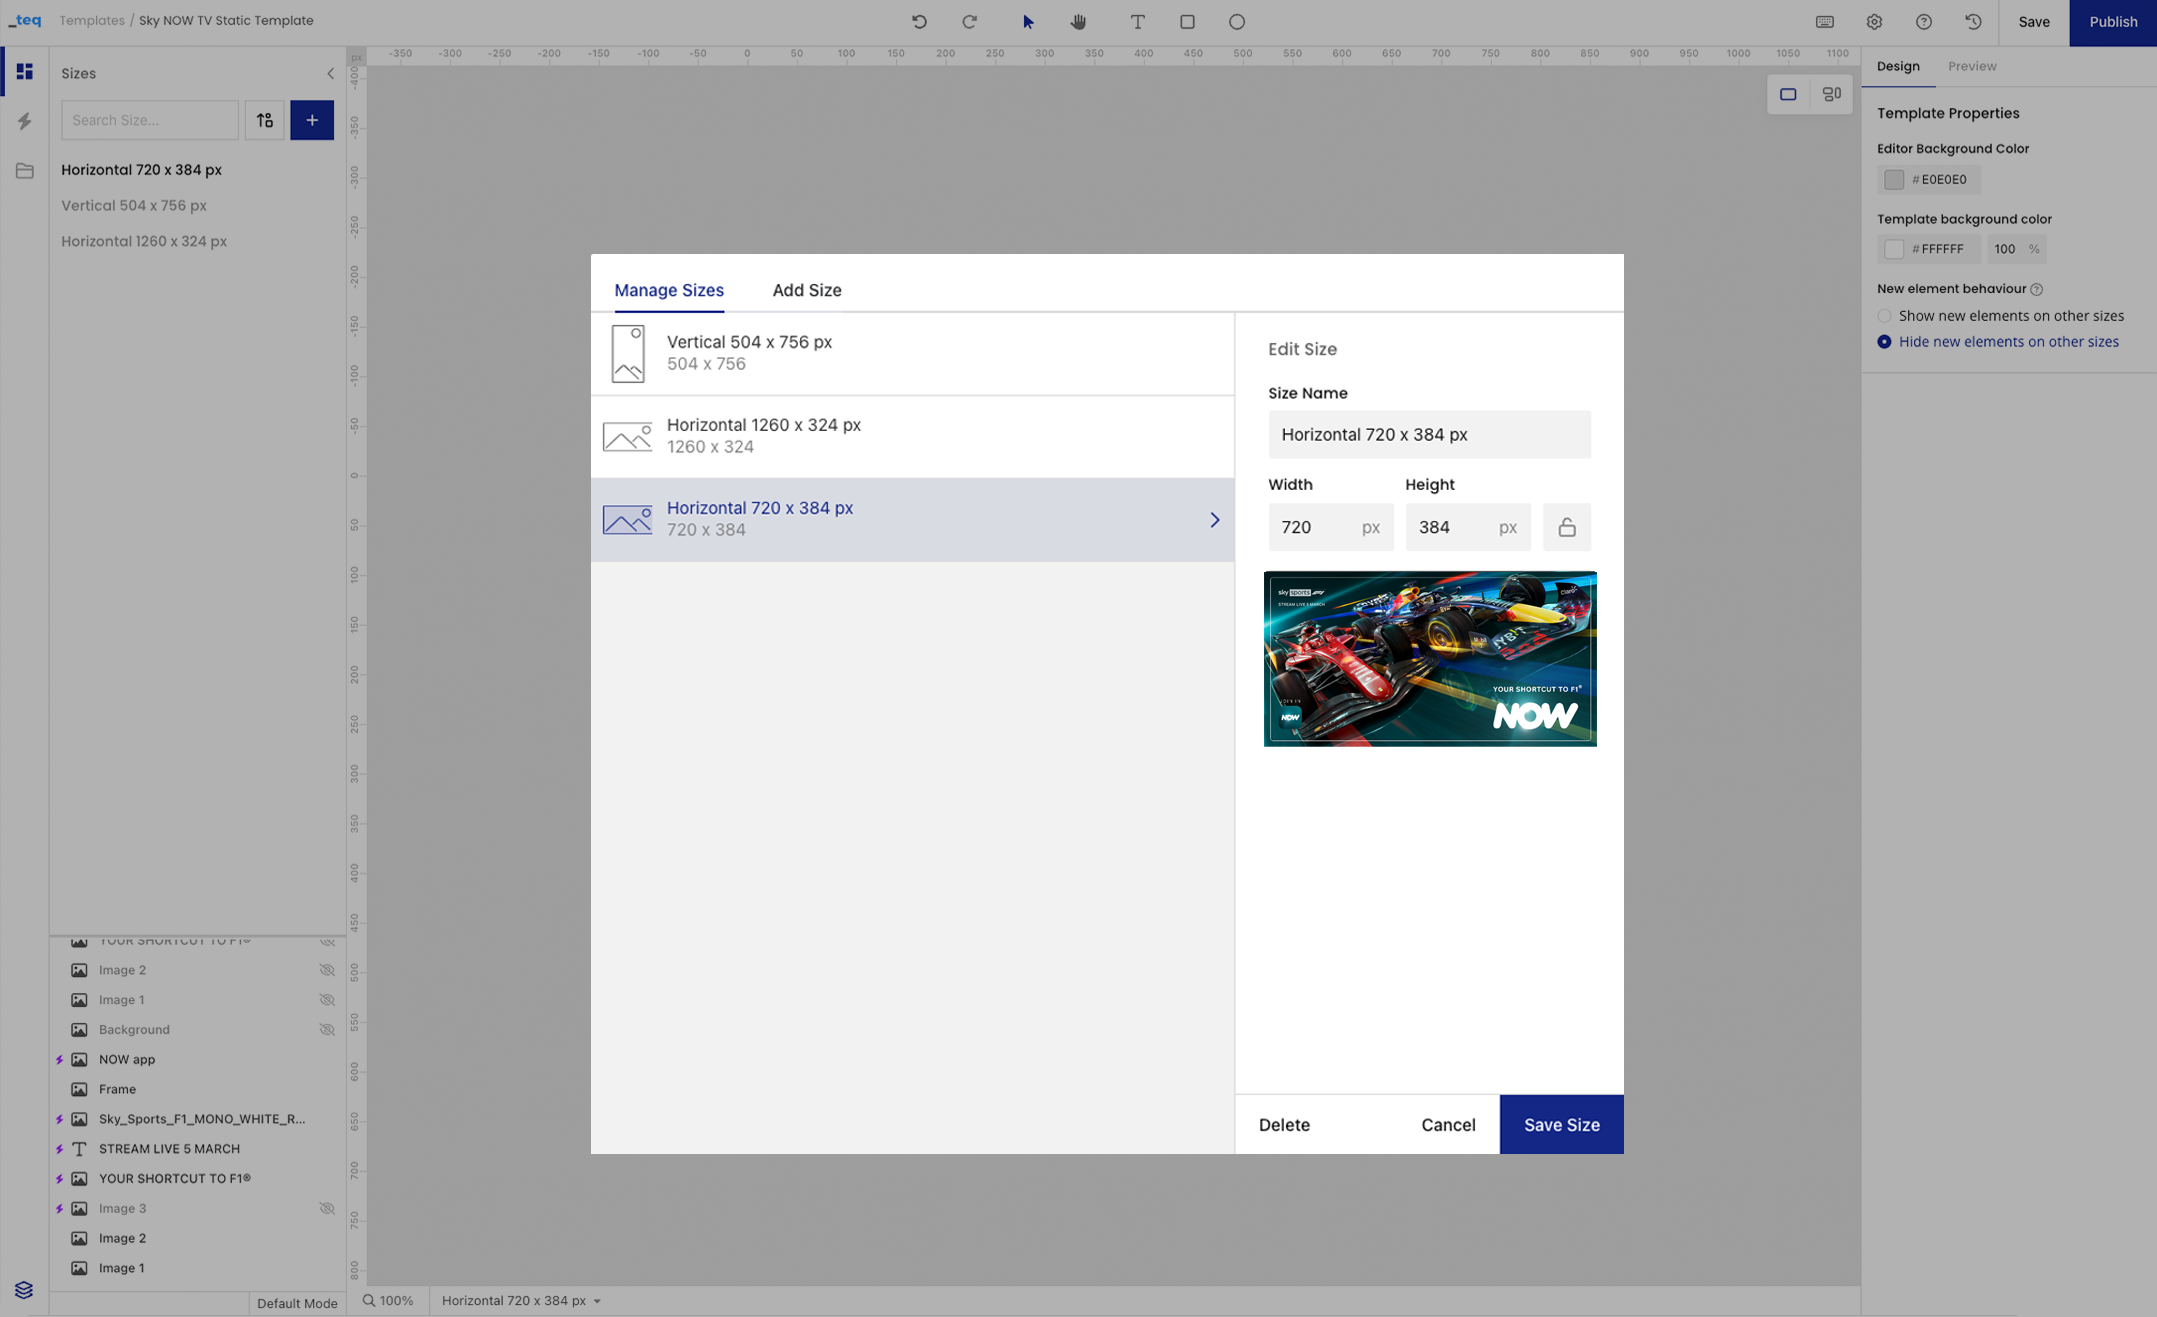Image resolution: width=2157 pixels, height=1317 pixels.
Task: Switch to the Add Size tab
Action: [806, 290]
